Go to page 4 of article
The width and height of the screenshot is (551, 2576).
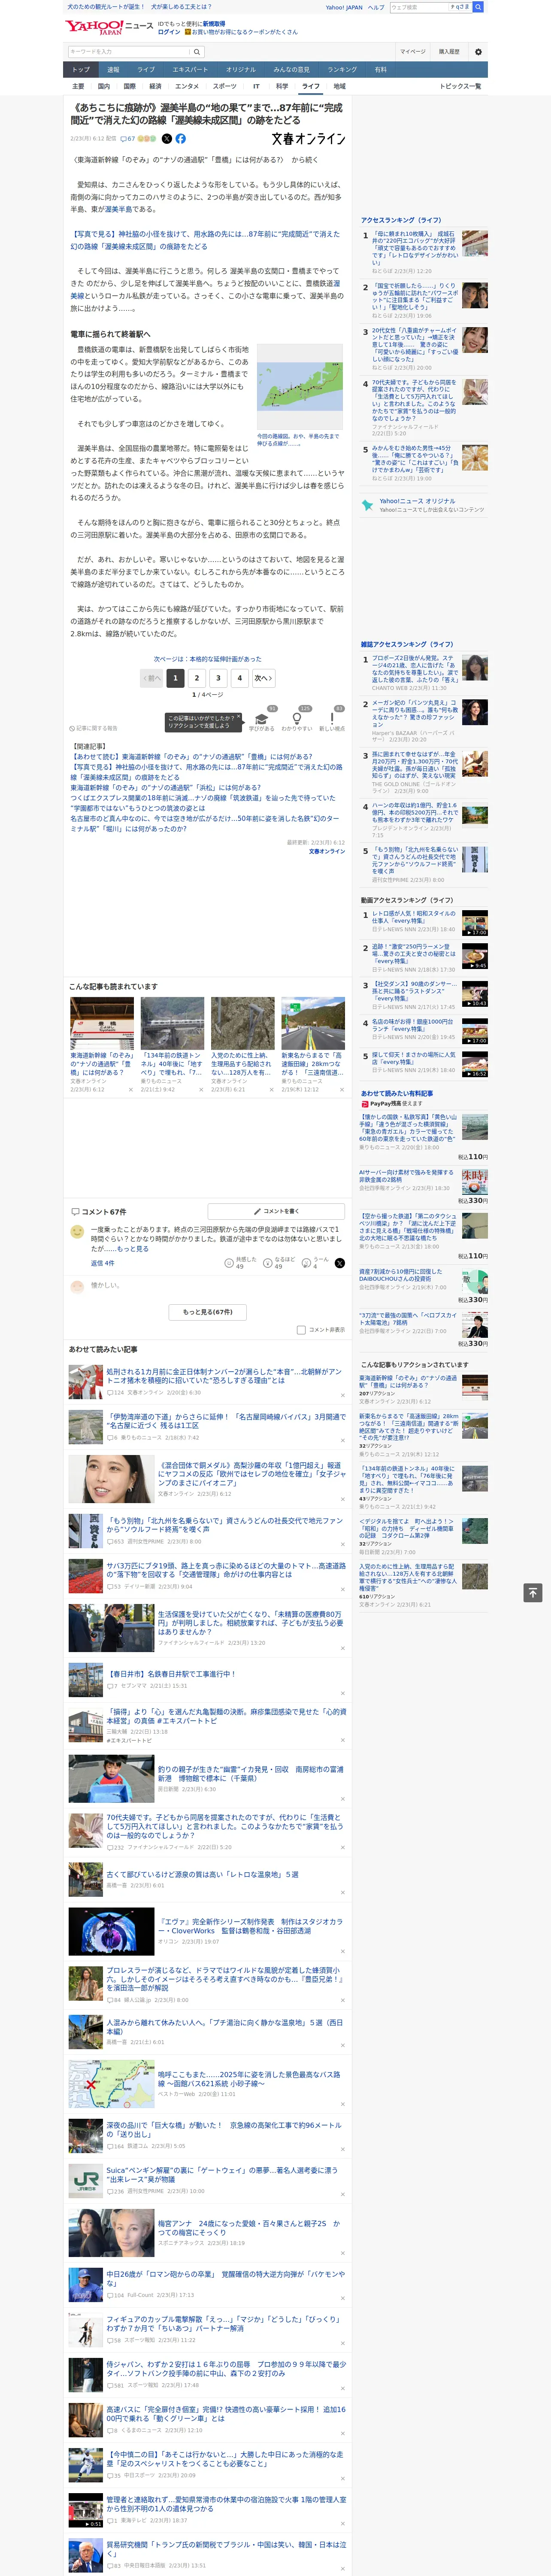click(x=240, y=678)
